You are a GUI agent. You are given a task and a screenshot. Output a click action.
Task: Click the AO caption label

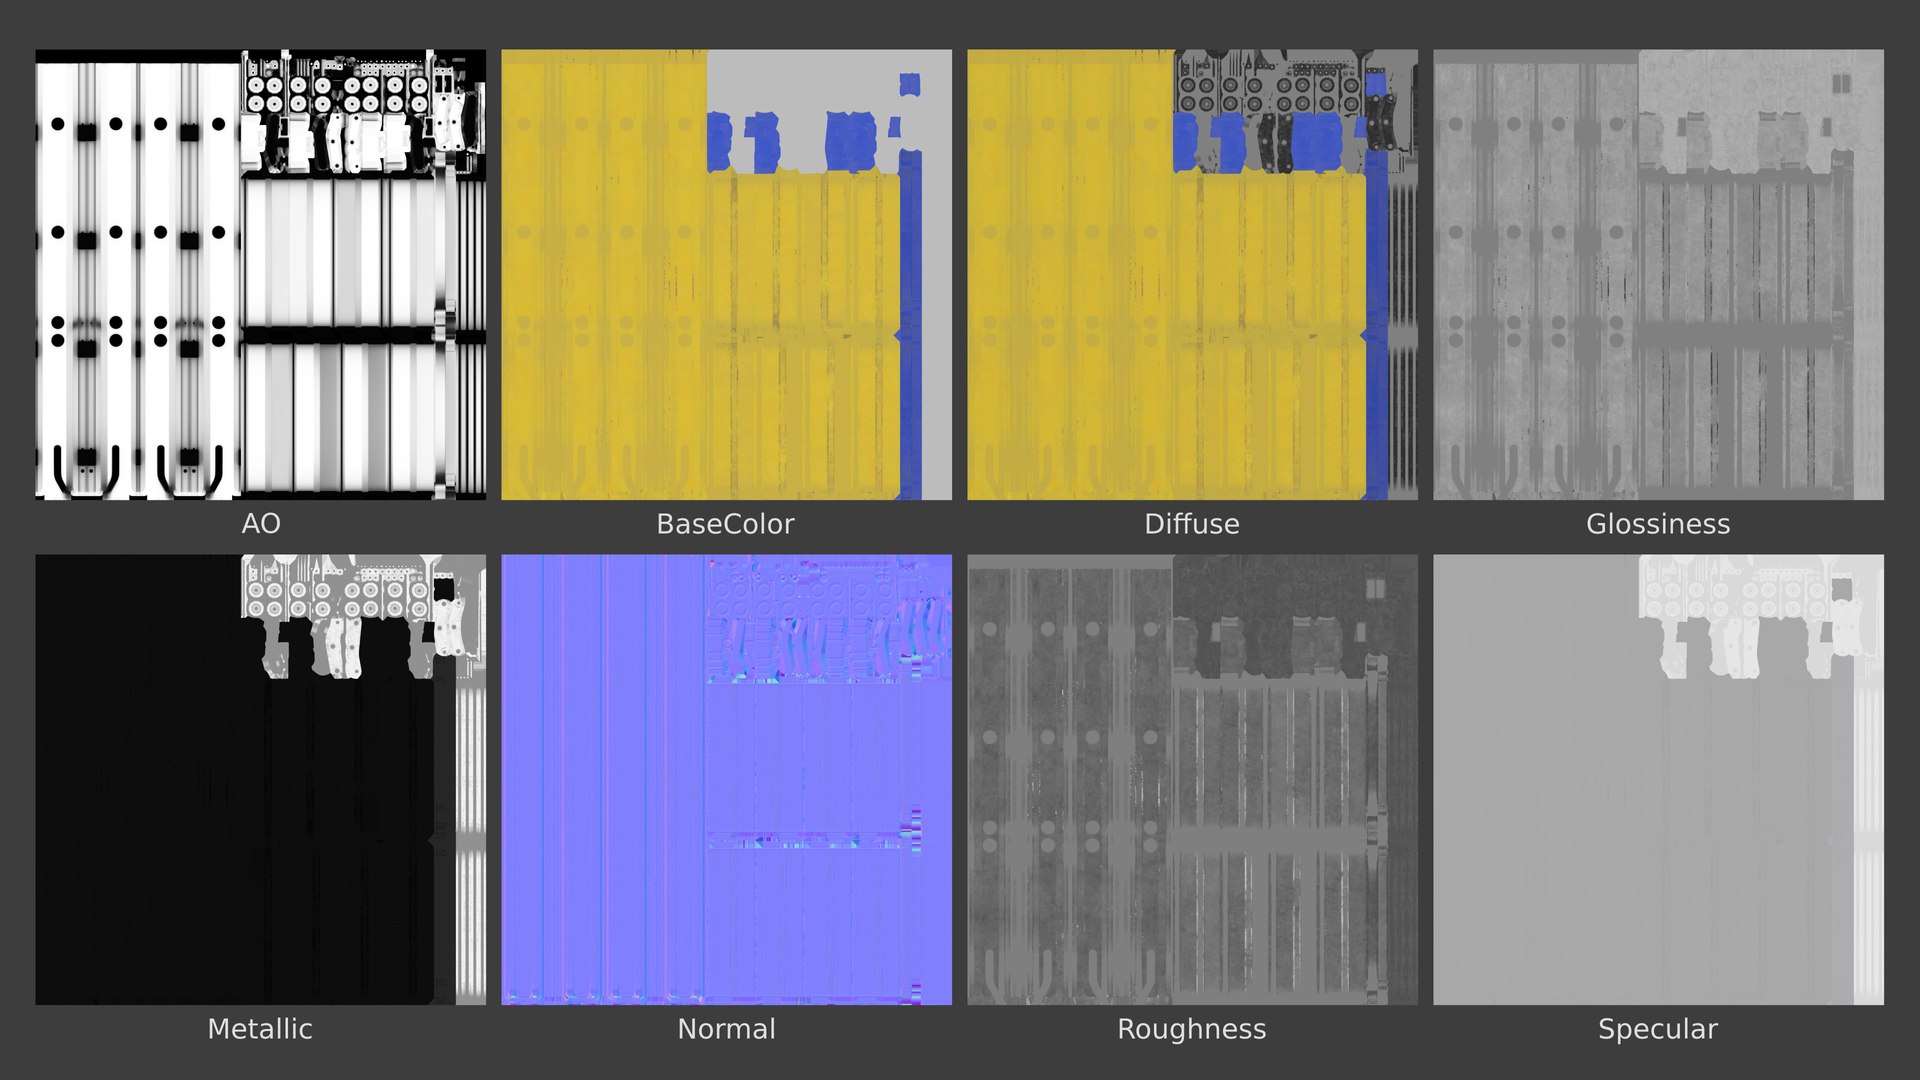point(261,524)
